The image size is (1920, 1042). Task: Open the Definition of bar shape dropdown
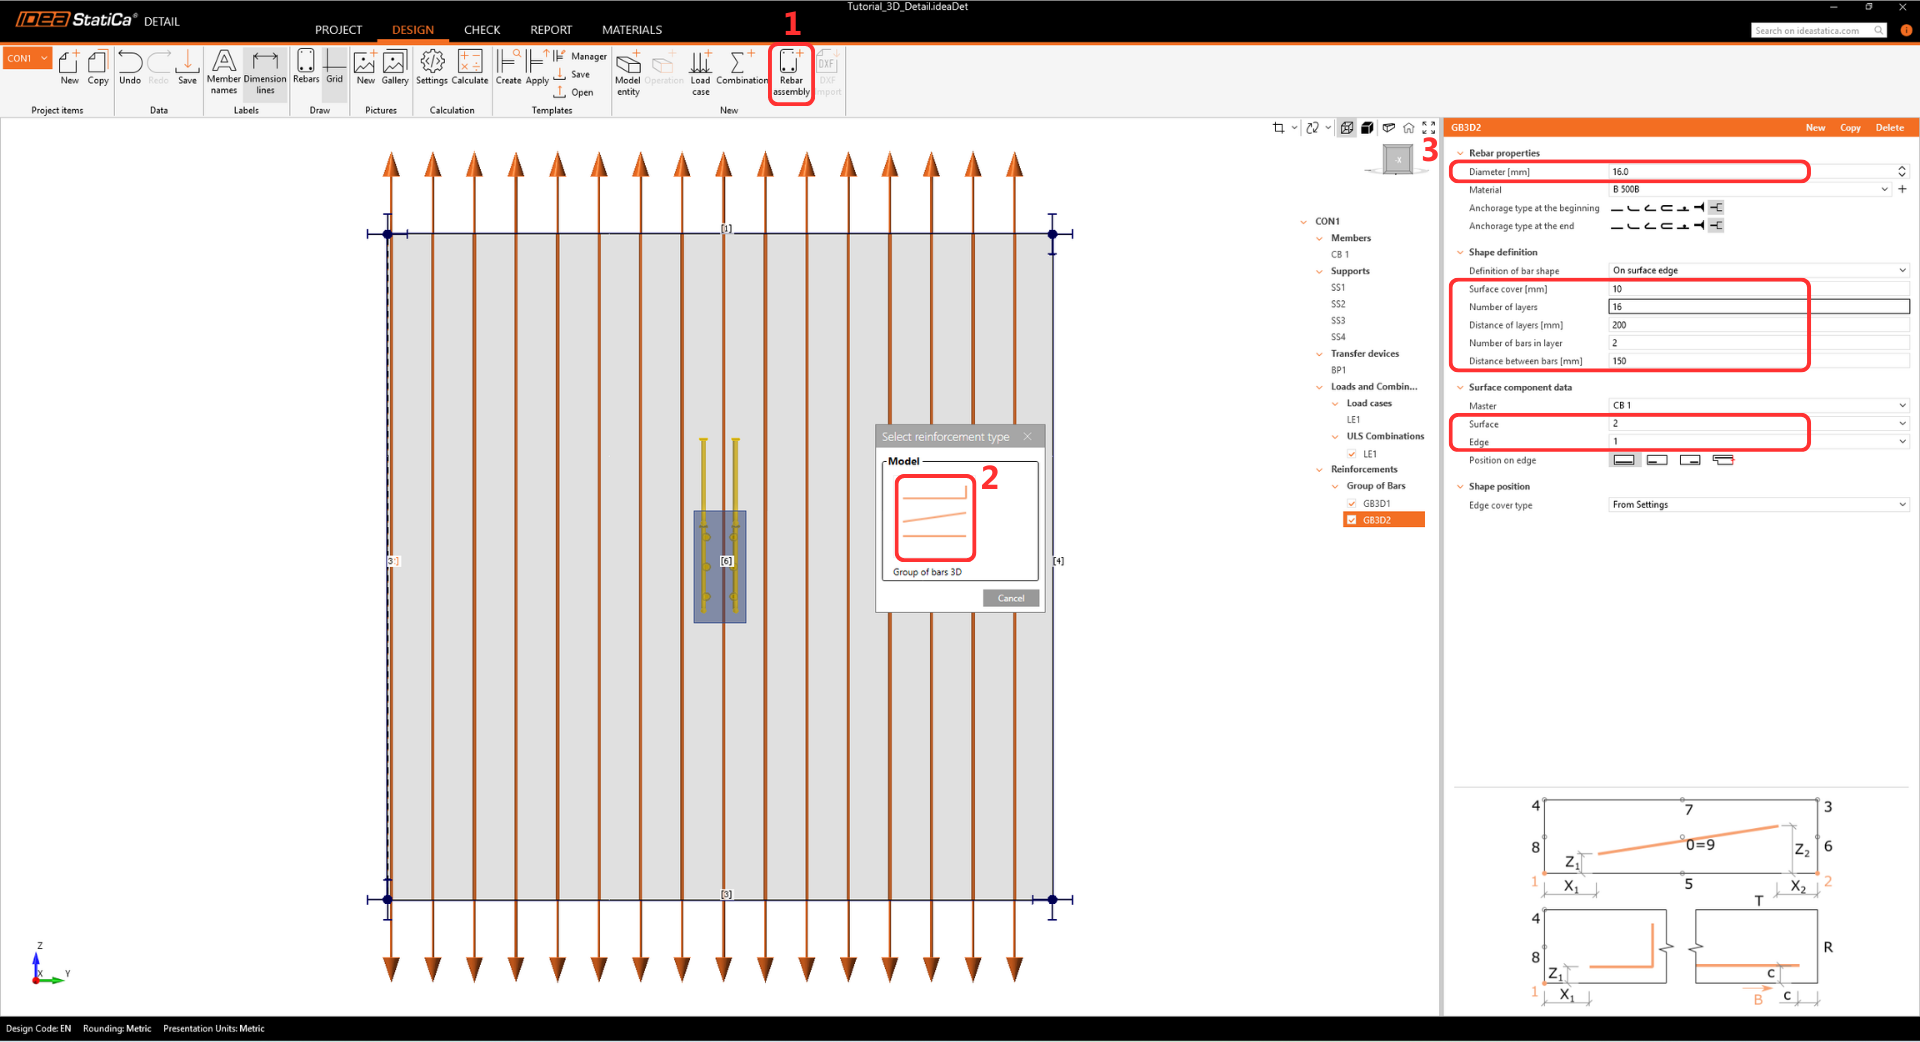1758,270
